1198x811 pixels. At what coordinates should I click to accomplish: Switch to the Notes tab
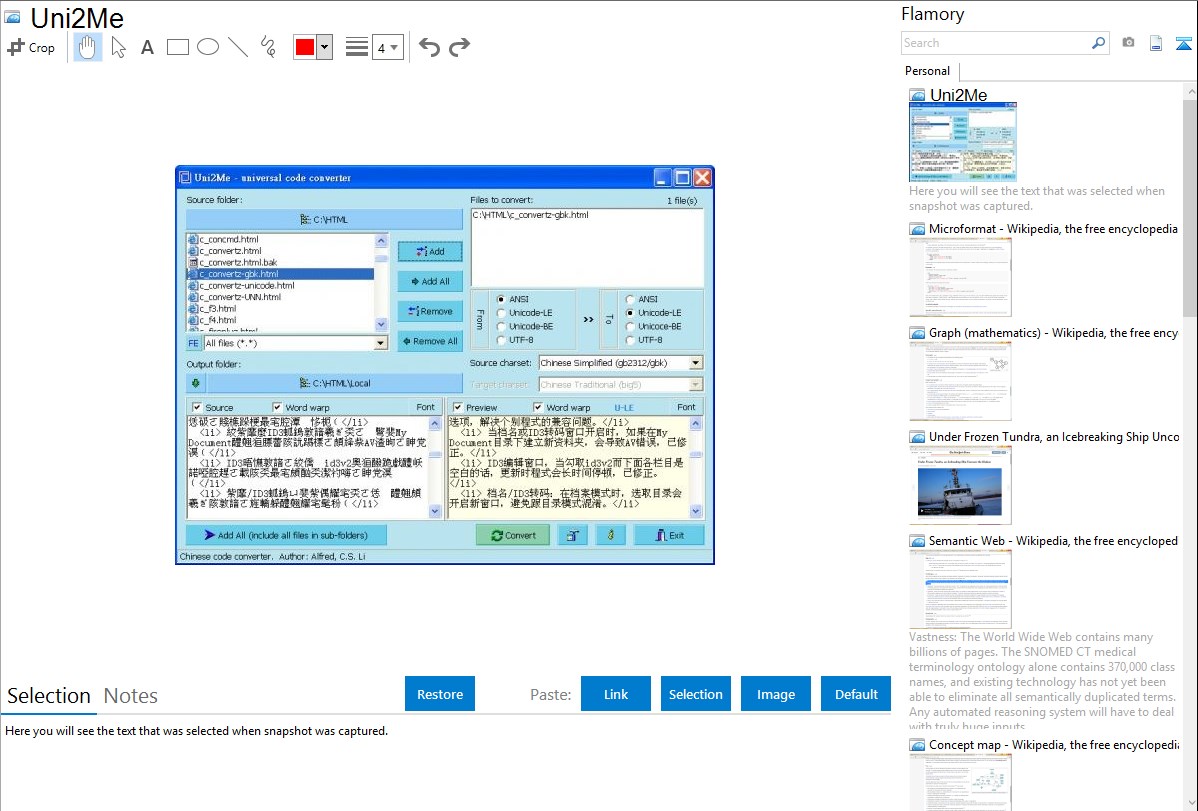[131, 696]
